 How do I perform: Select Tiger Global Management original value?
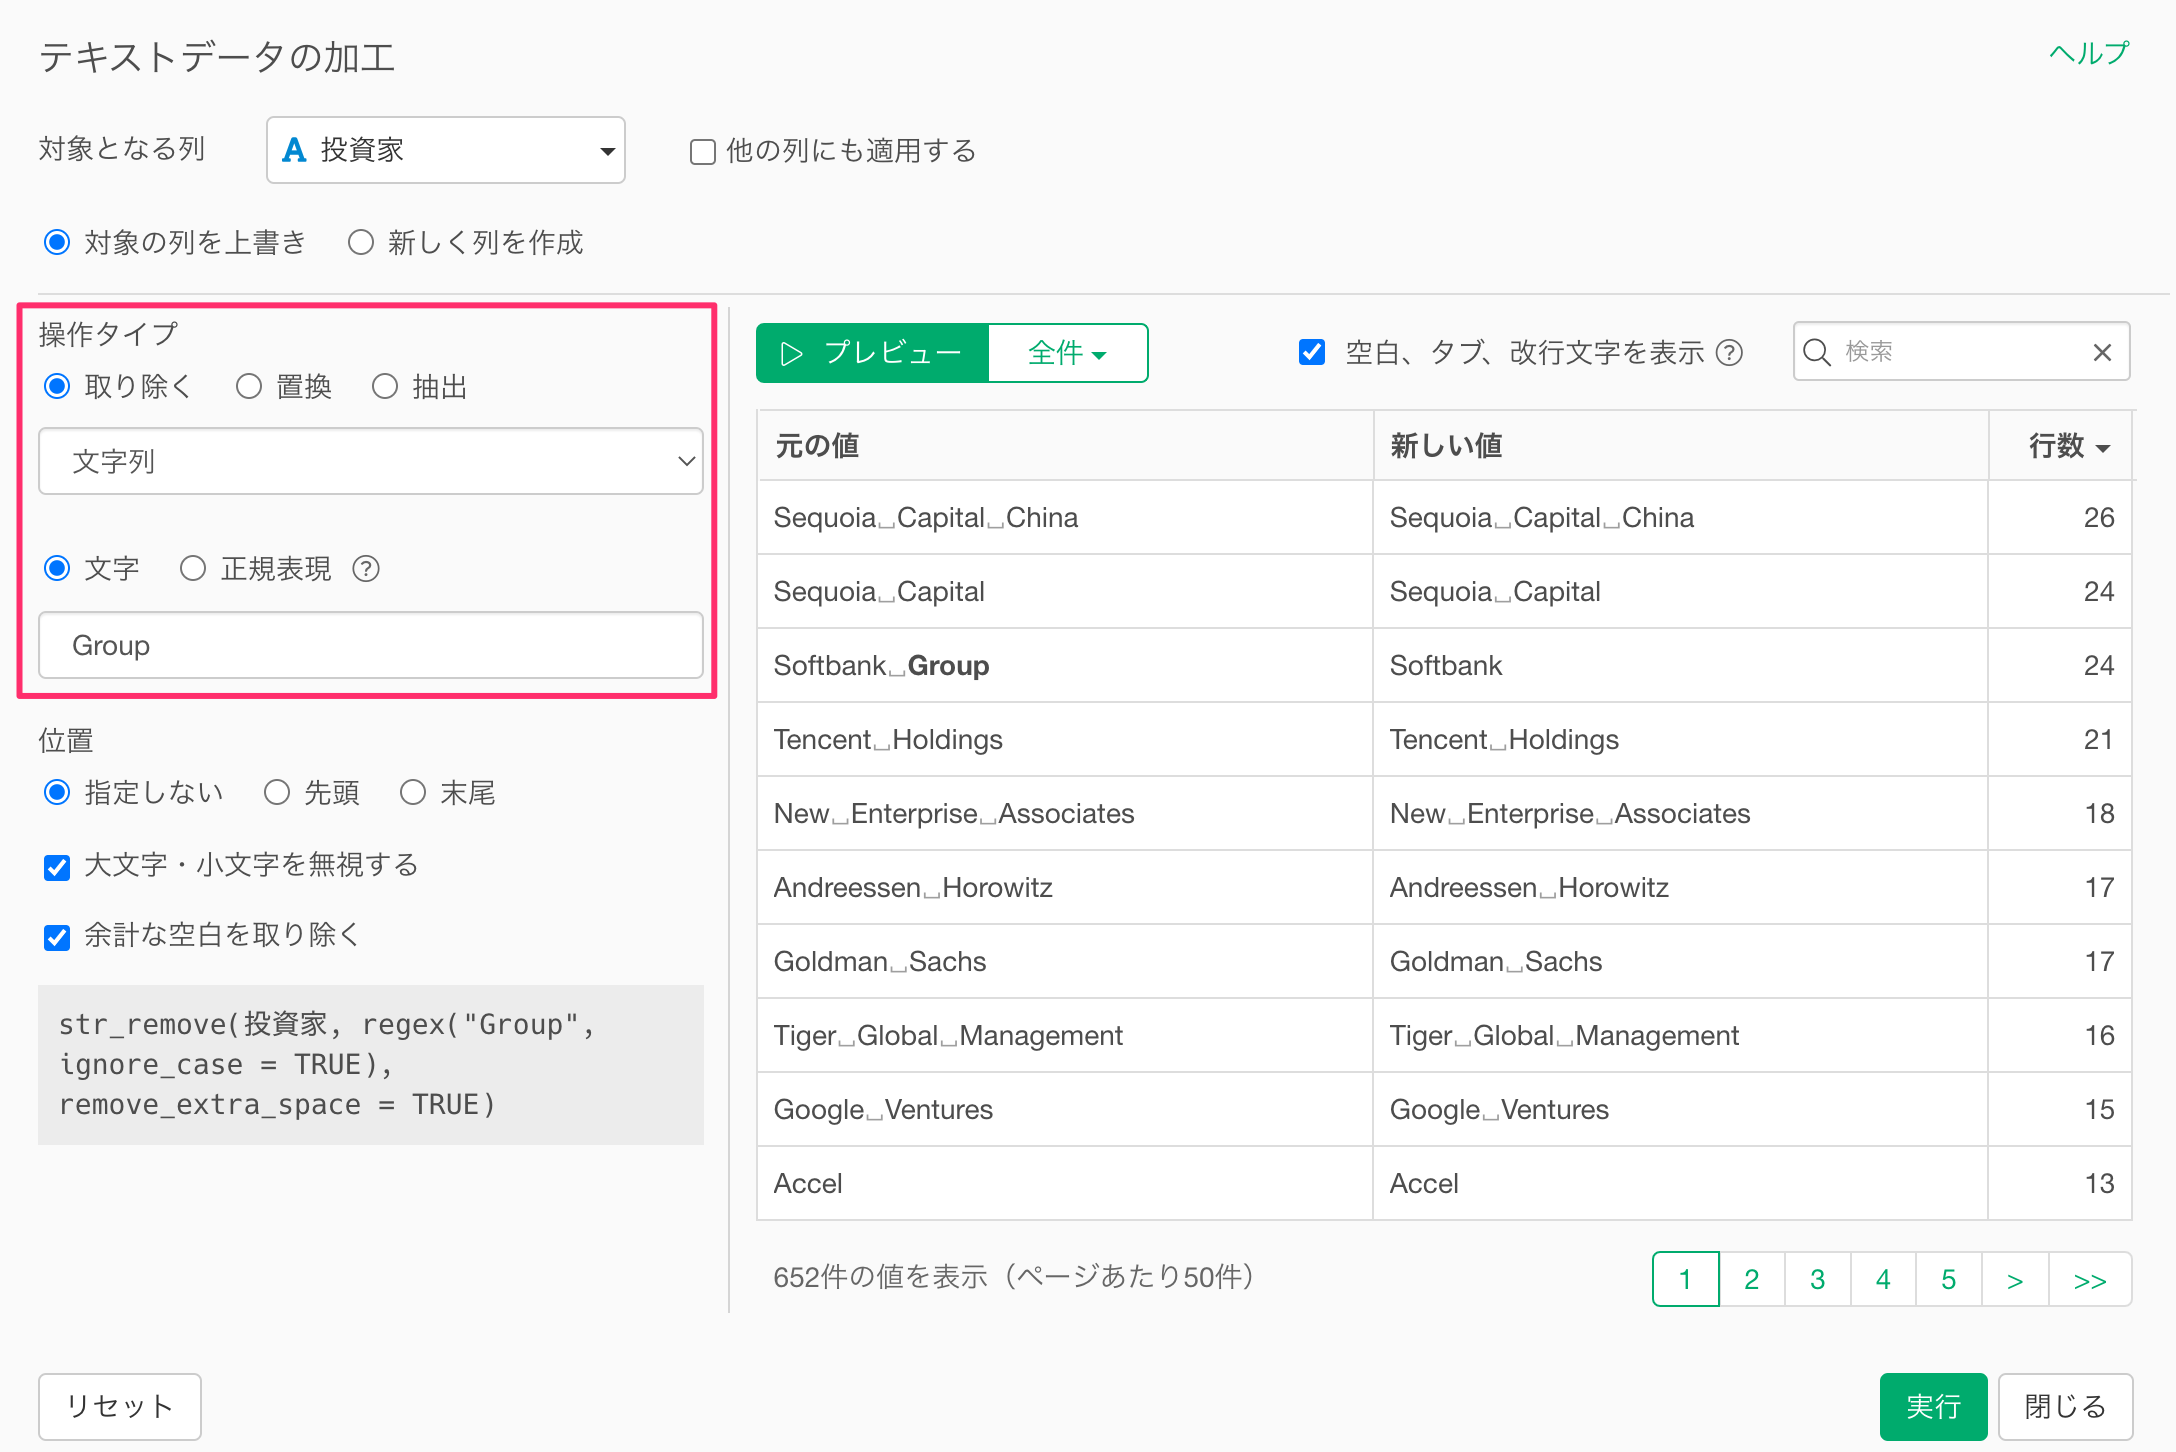click(x=1065, y=1035)
